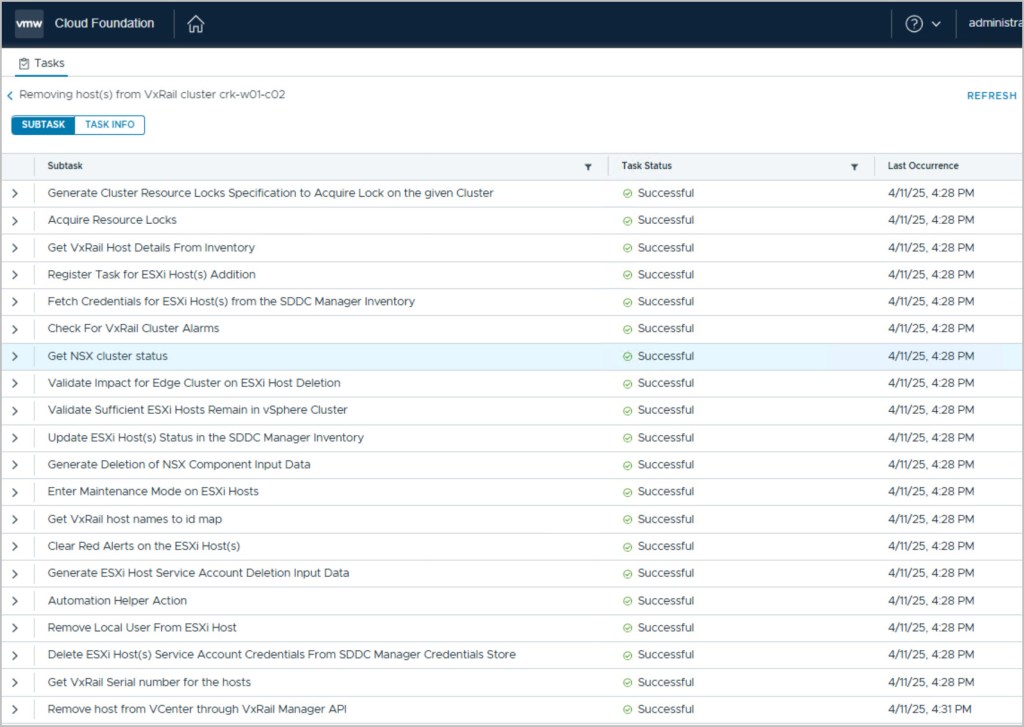Viewport: 1024px width, 727px height.
Task: Select the Automation Helper Action subtask row
Action: click(117, 601)
